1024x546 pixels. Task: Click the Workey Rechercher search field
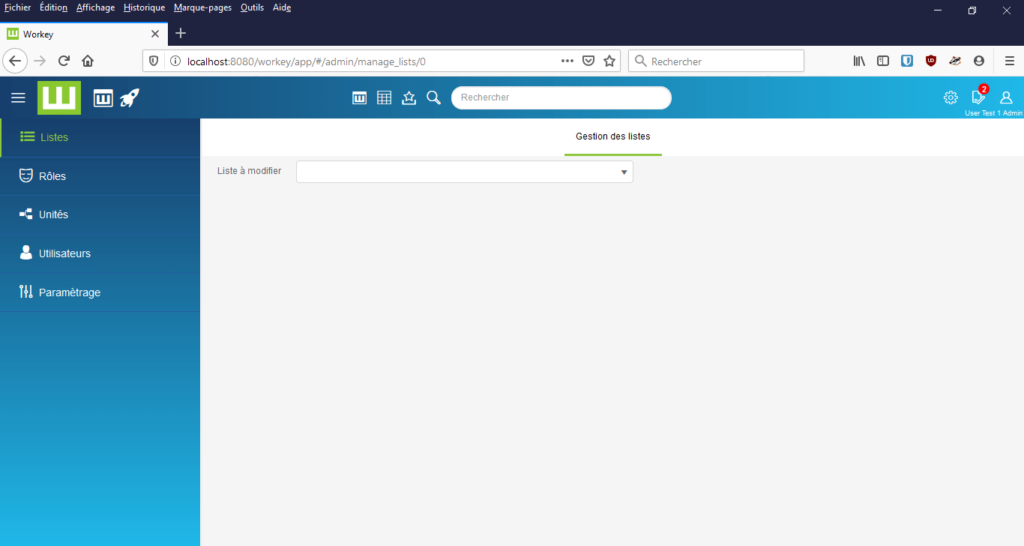[561, 98]
